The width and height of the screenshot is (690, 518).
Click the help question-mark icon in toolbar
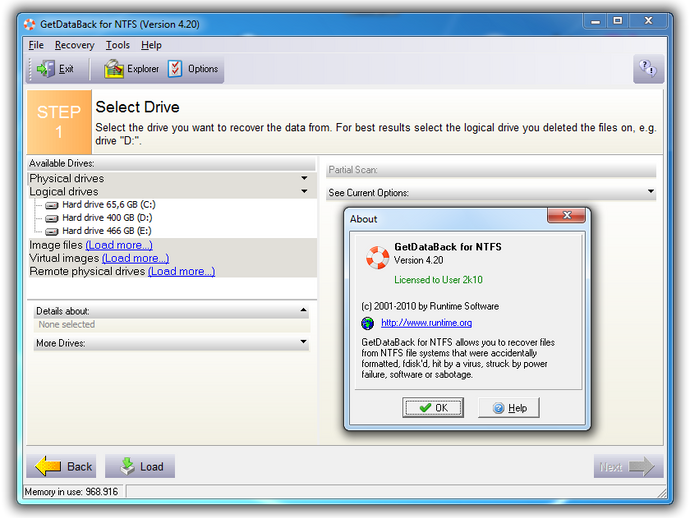coord(648,69)
